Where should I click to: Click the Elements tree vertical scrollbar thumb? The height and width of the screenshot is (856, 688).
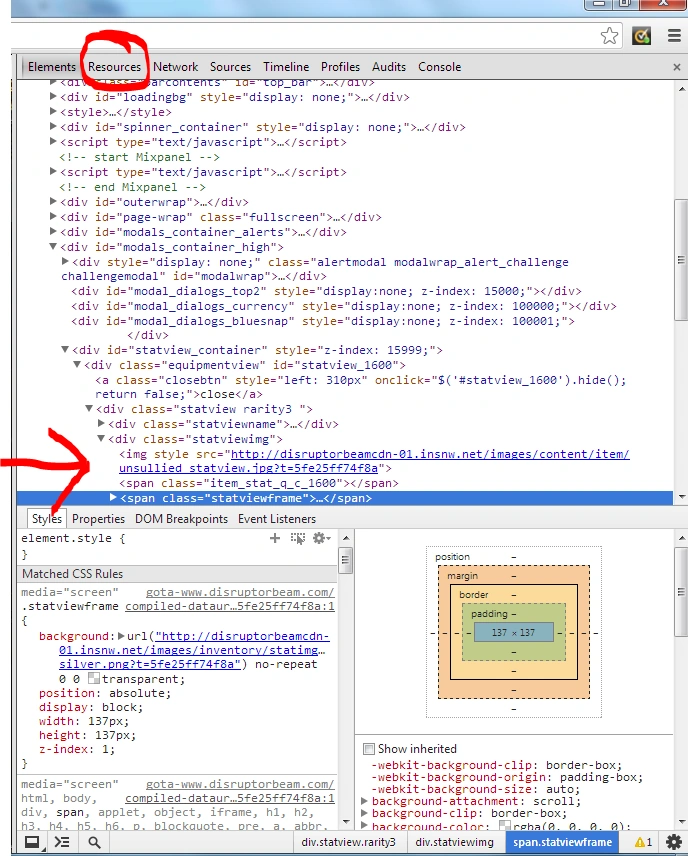pyautogui.click(x=681, y=260)
